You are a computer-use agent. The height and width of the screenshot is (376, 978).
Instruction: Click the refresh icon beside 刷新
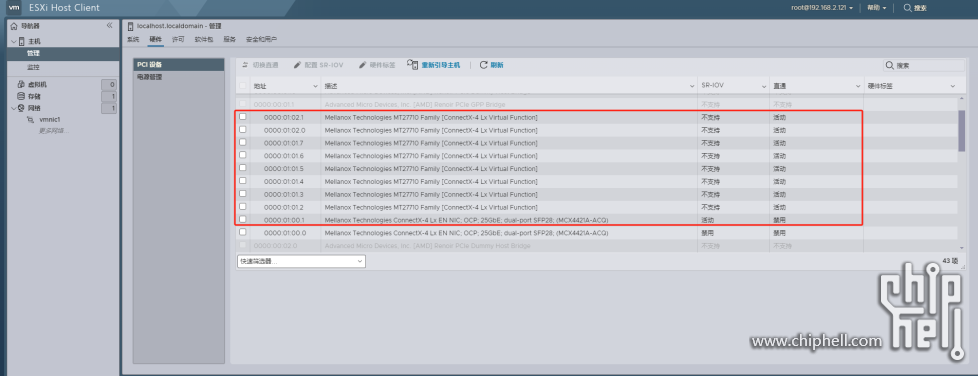click(x=483, y=65)
